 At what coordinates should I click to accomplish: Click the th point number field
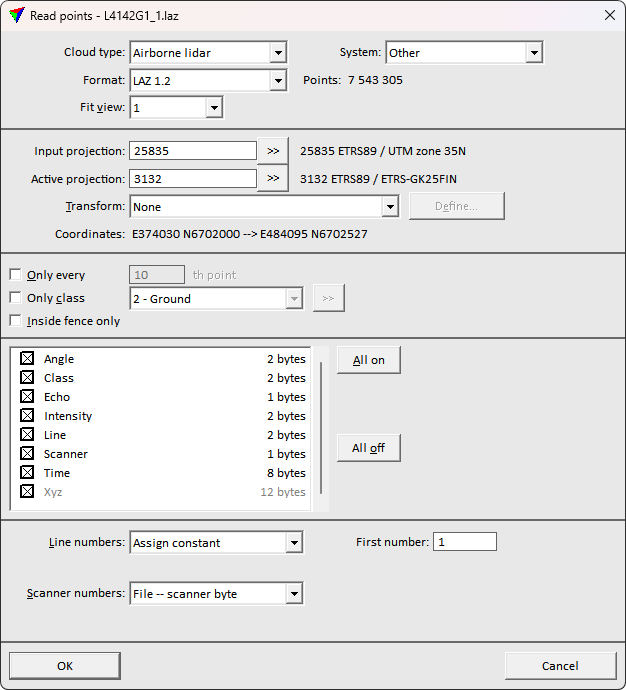click(x=157, y=275)
